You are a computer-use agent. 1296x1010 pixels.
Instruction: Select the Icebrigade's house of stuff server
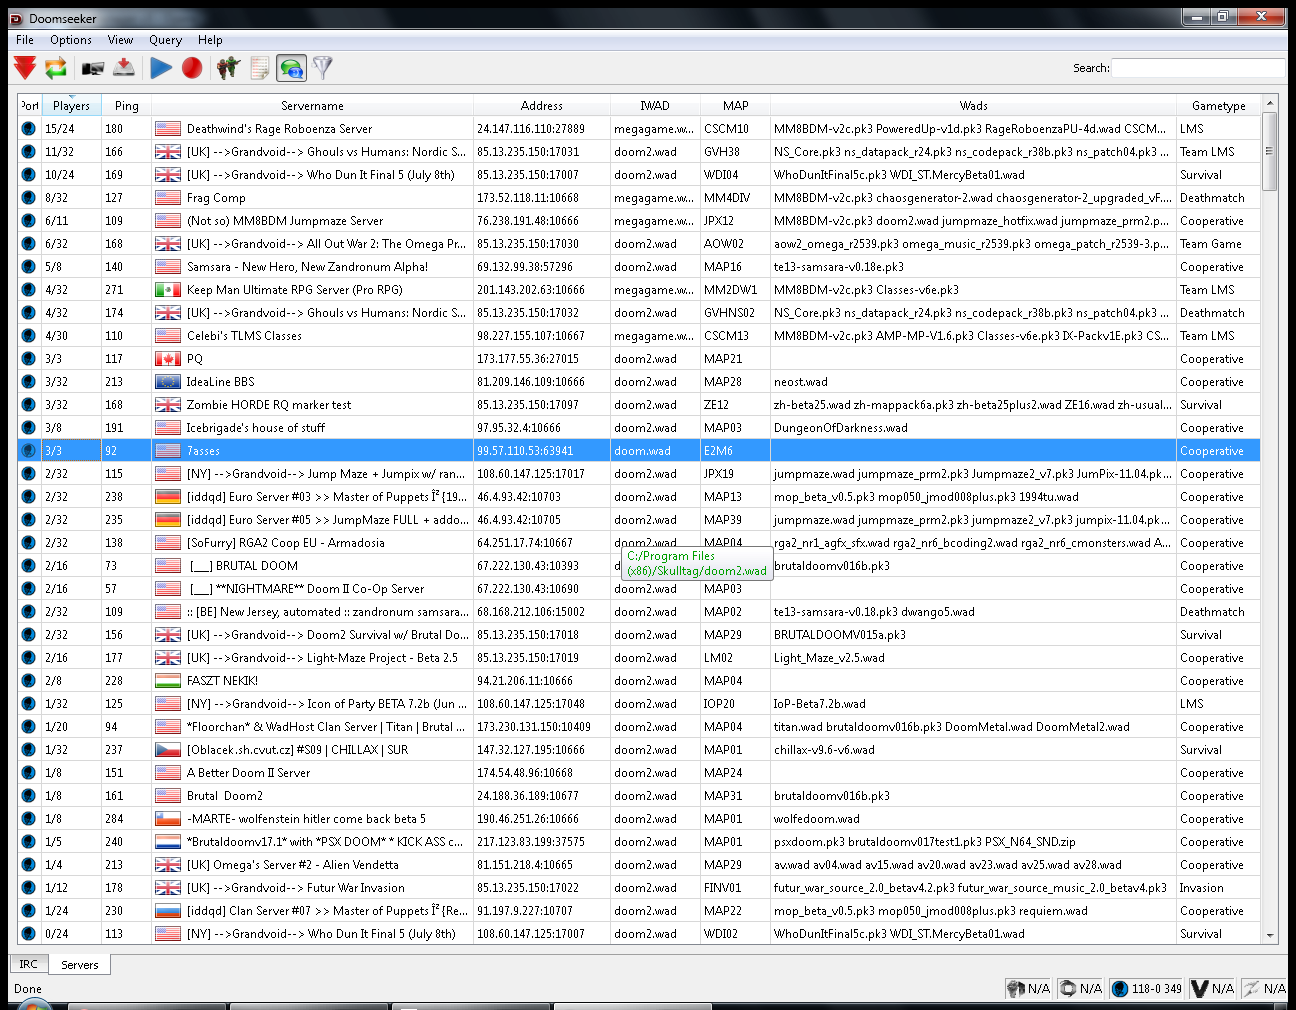tap(639, 428)
